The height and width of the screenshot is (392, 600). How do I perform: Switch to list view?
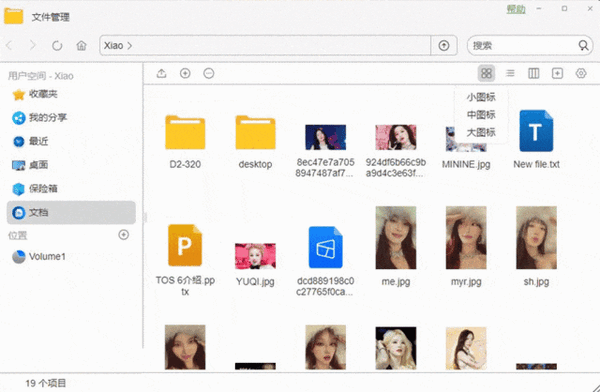click(x=510, y=73)
